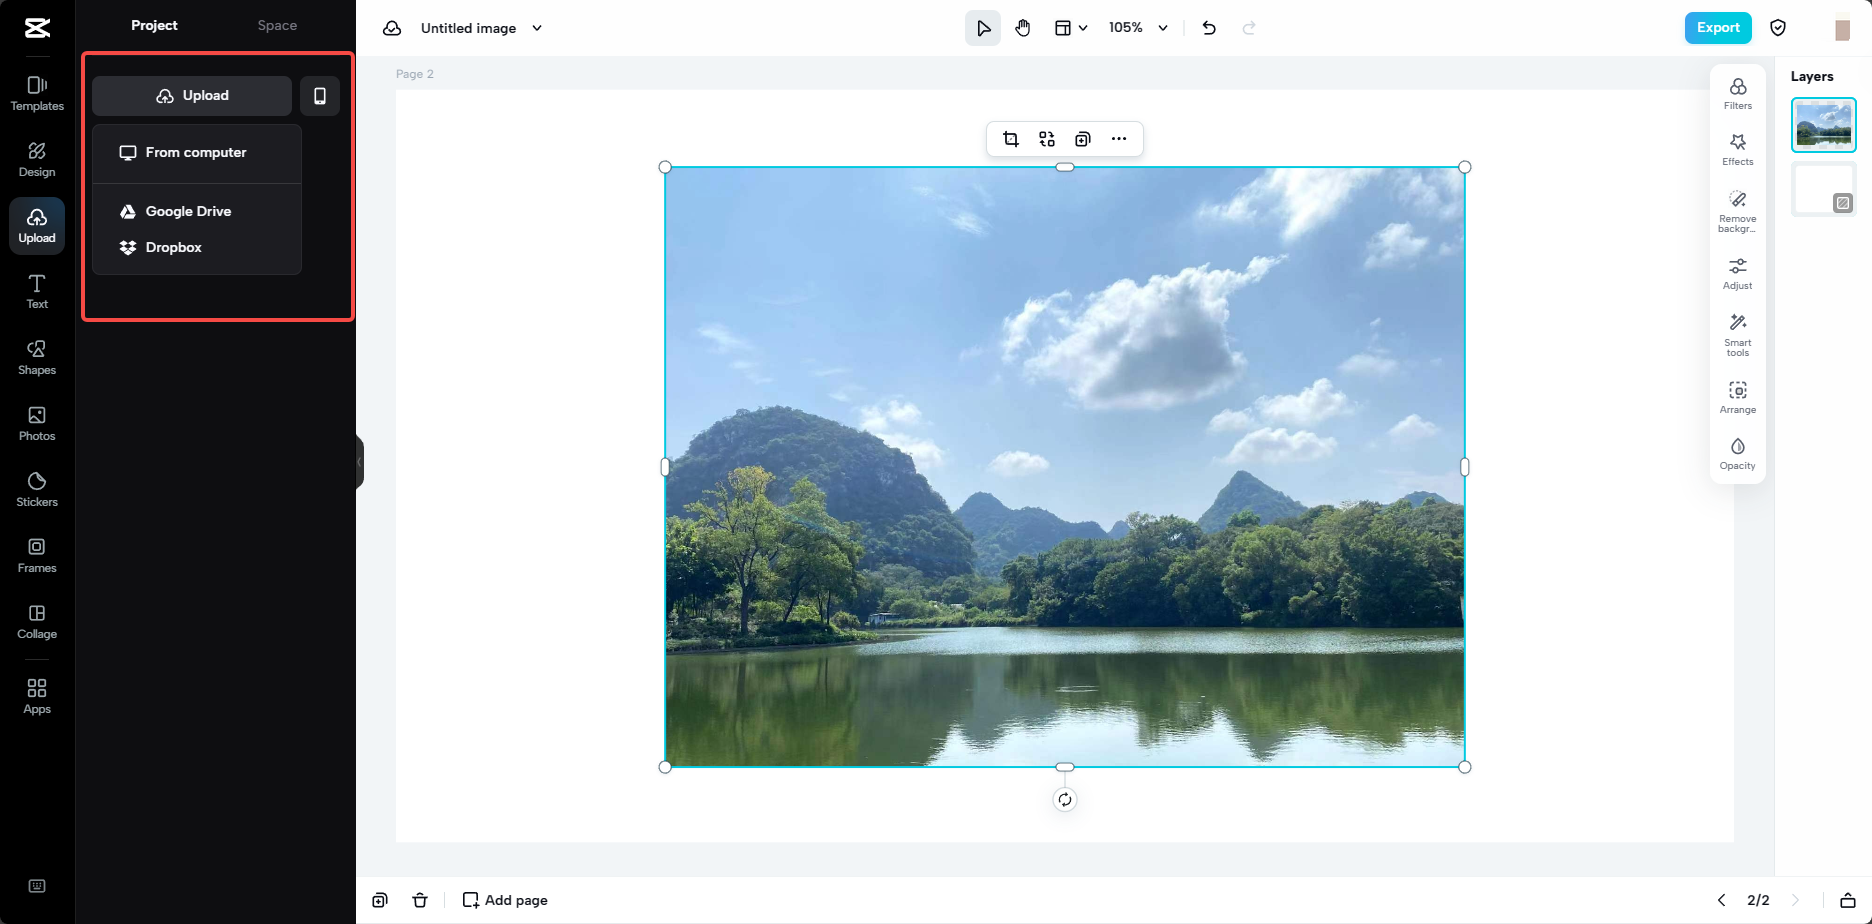Open the Adjust panel
This screenshot has height=924, width=1872.
tap(1737, 271)
